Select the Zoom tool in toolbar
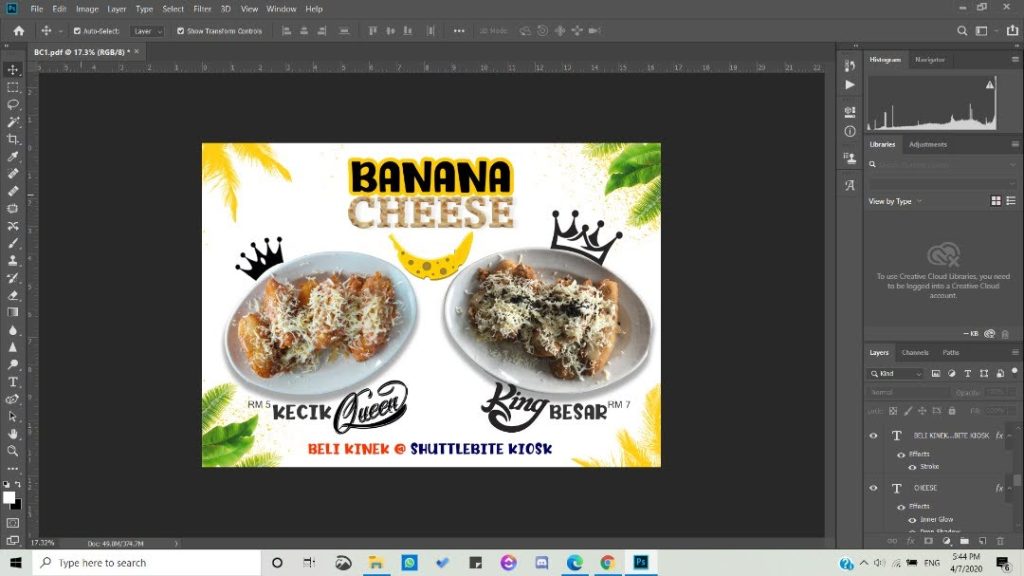Screen dimensions: 1024x576 pos(13,451)
